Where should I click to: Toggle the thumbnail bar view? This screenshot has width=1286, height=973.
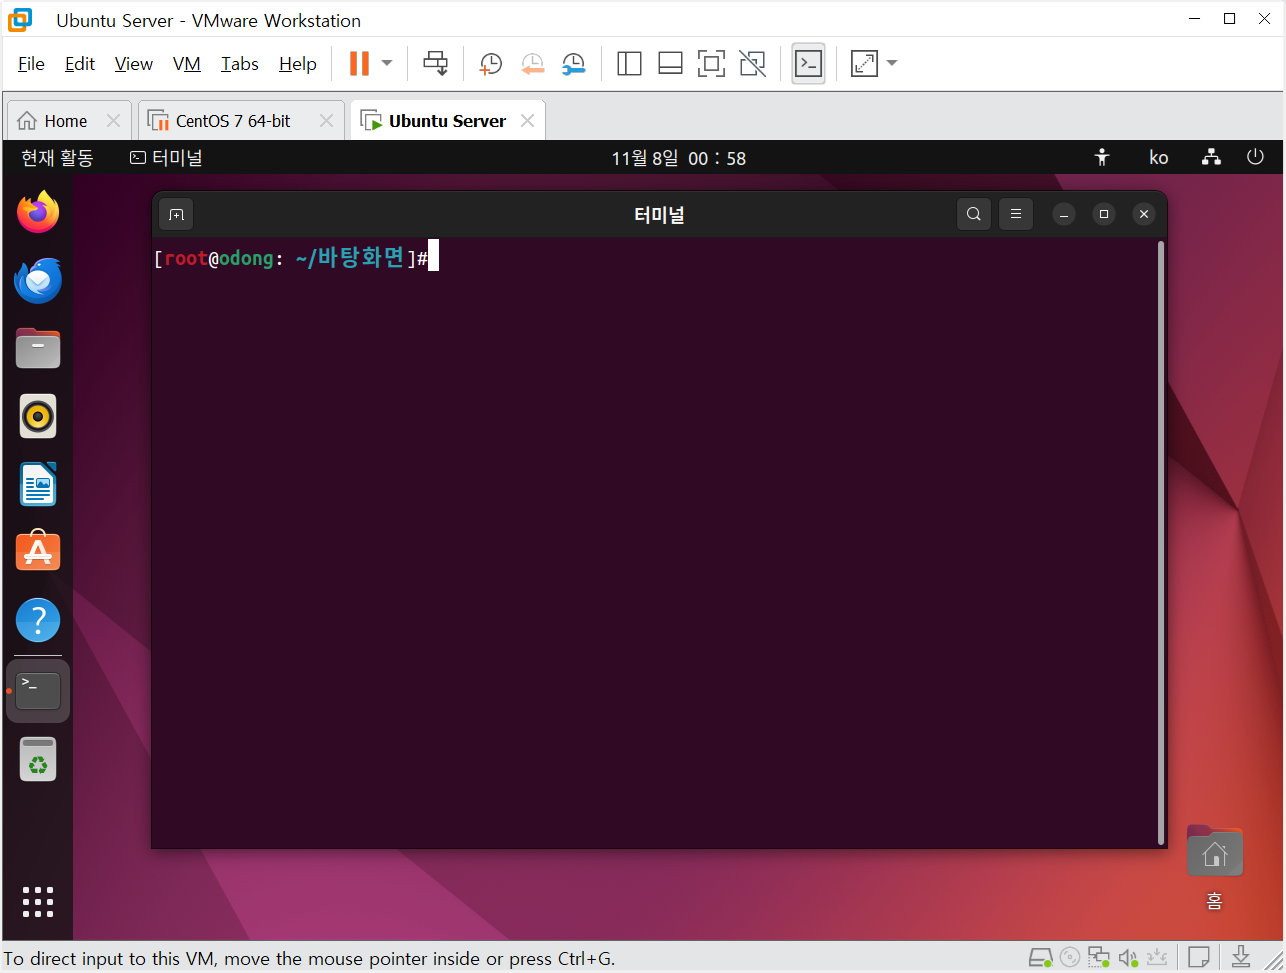tap(670, 64)
